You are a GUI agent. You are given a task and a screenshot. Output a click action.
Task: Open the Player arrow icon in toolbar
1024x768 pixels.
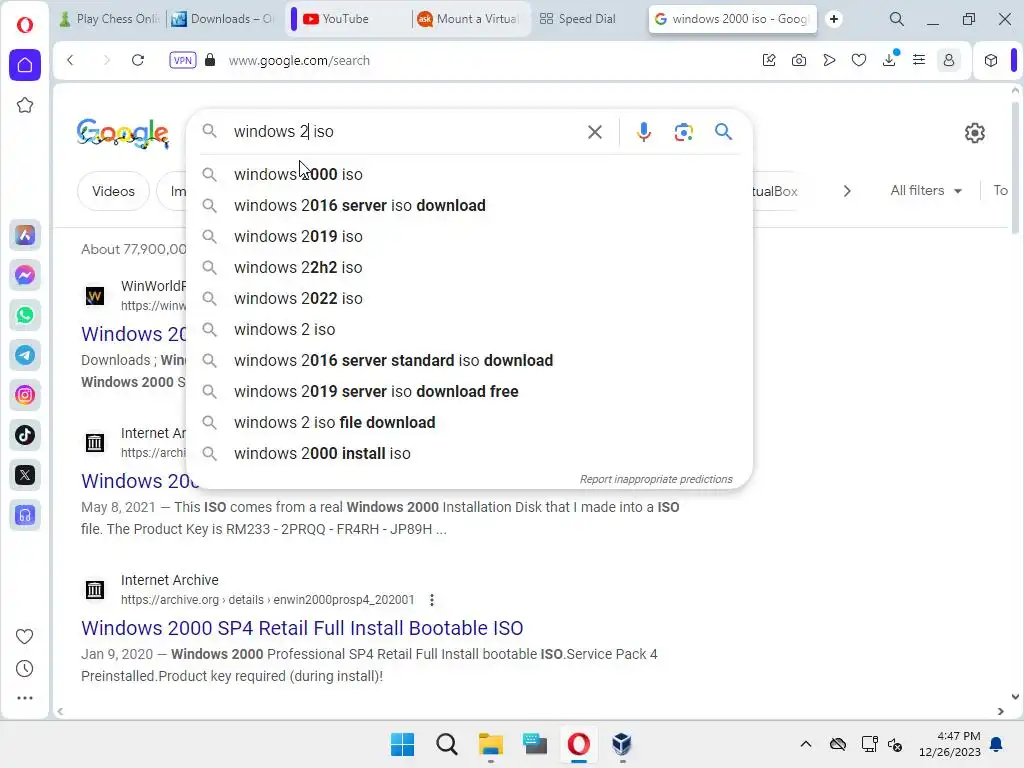coord(829,60)
